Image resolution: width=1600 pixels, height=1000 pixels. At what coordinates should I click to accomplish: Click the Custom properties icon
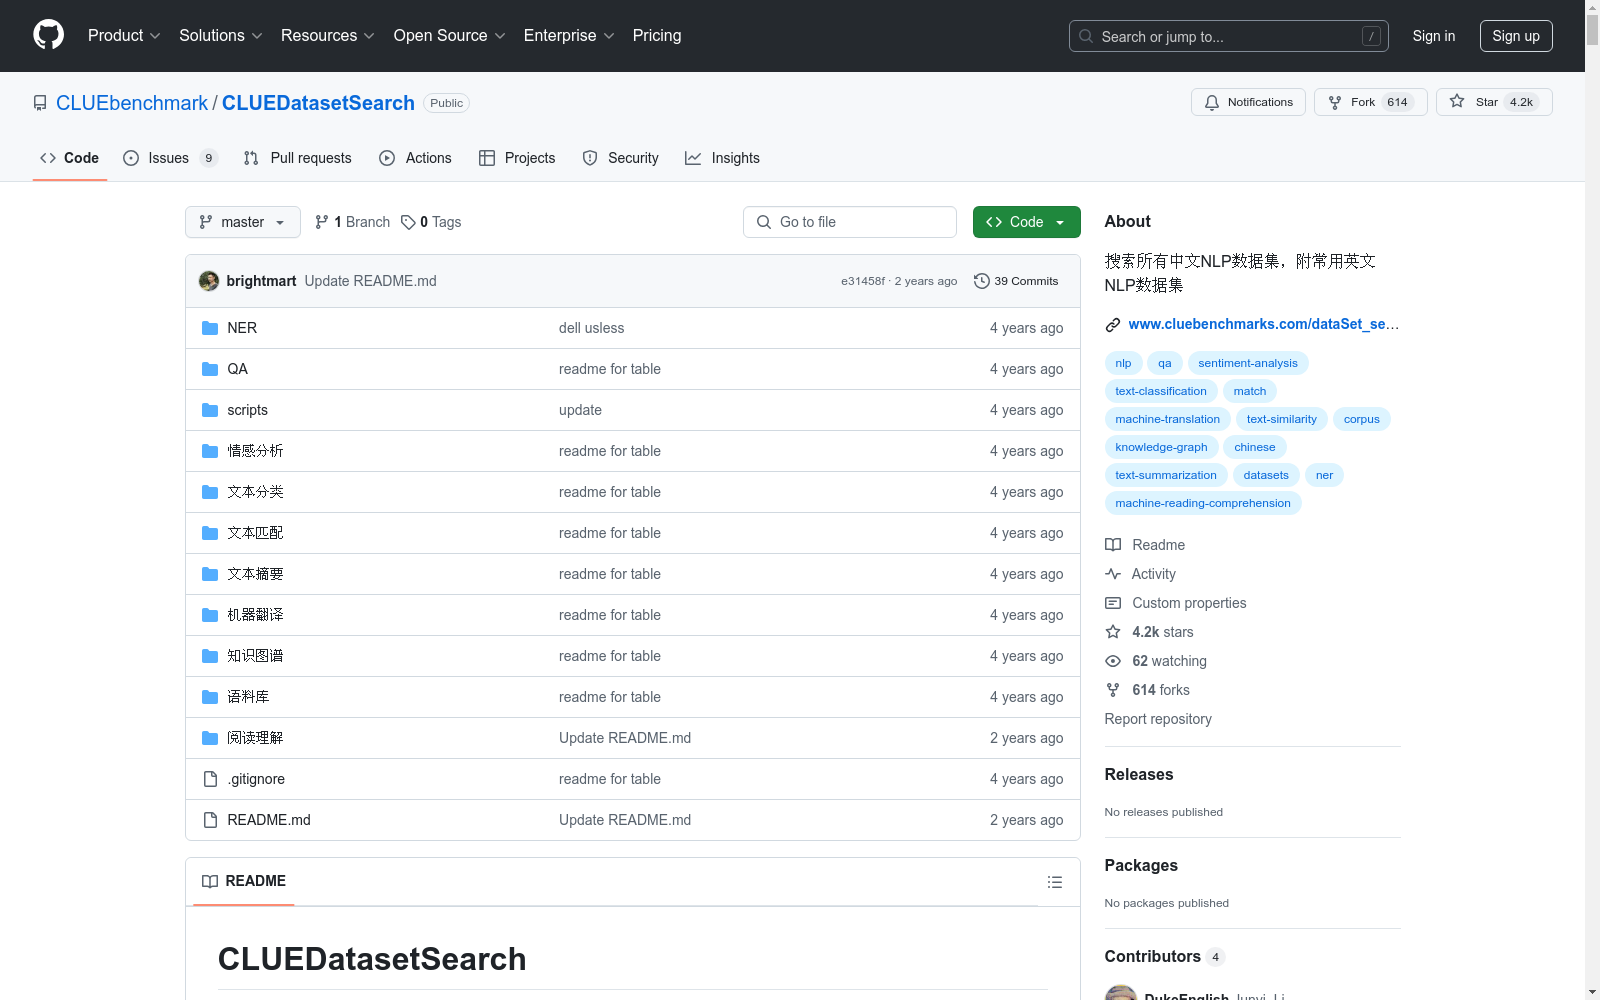pyautogui.click(x=1113, y=603)
